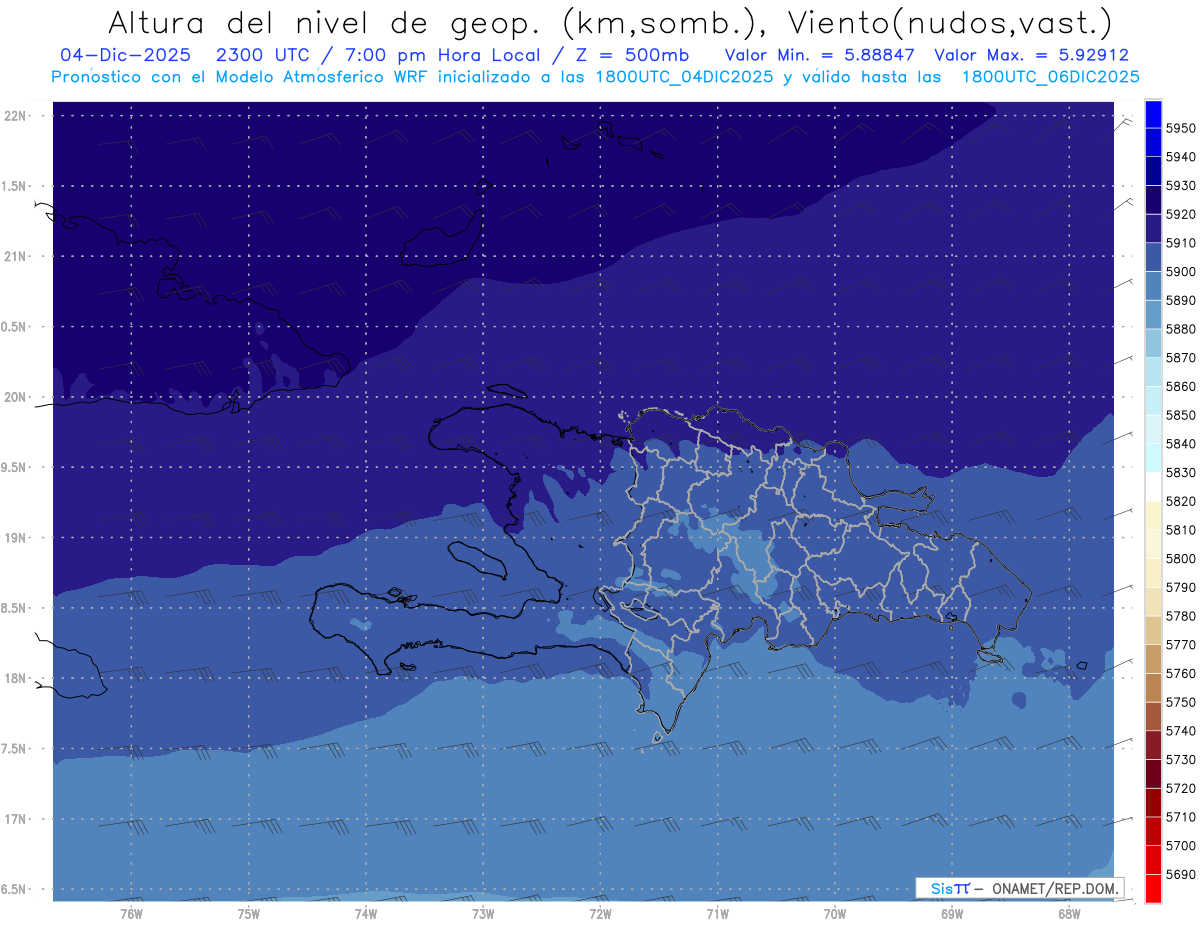1200x927 pixels.
Task: Click the 68W longitude axis label
Action: [1069, 913]
